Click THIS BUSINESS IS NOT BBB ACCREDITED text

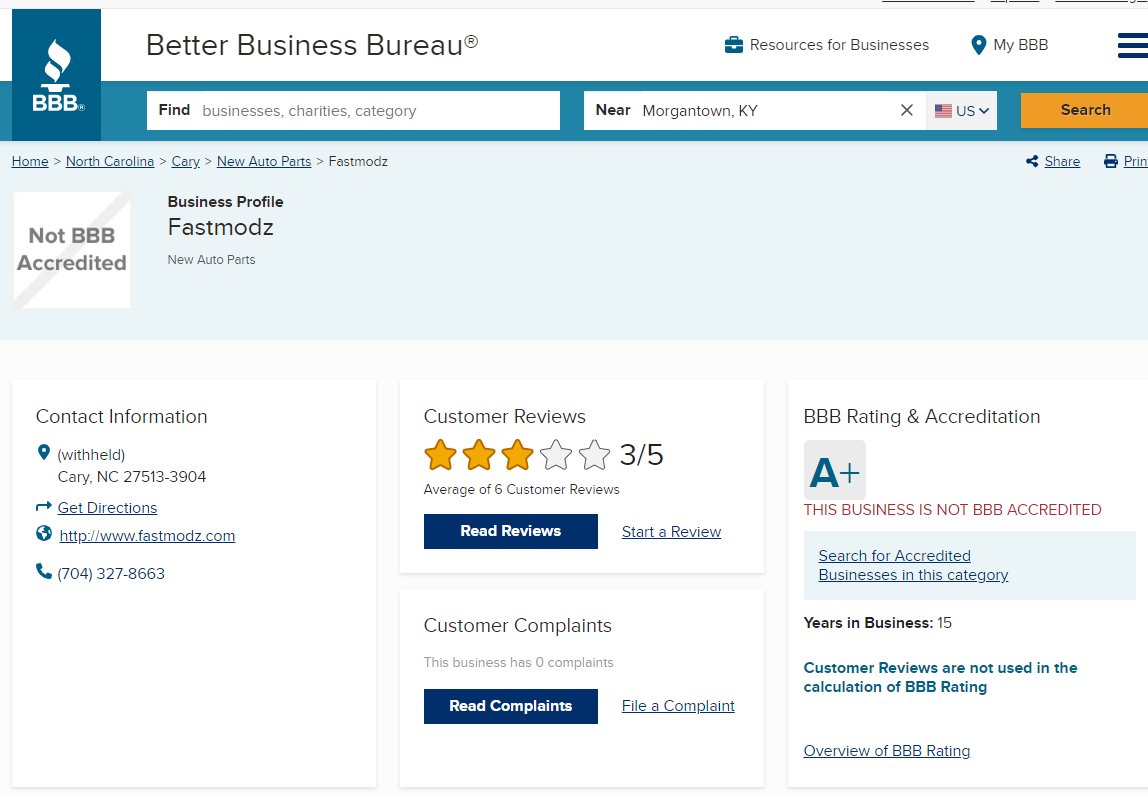[x=952, y=510]
